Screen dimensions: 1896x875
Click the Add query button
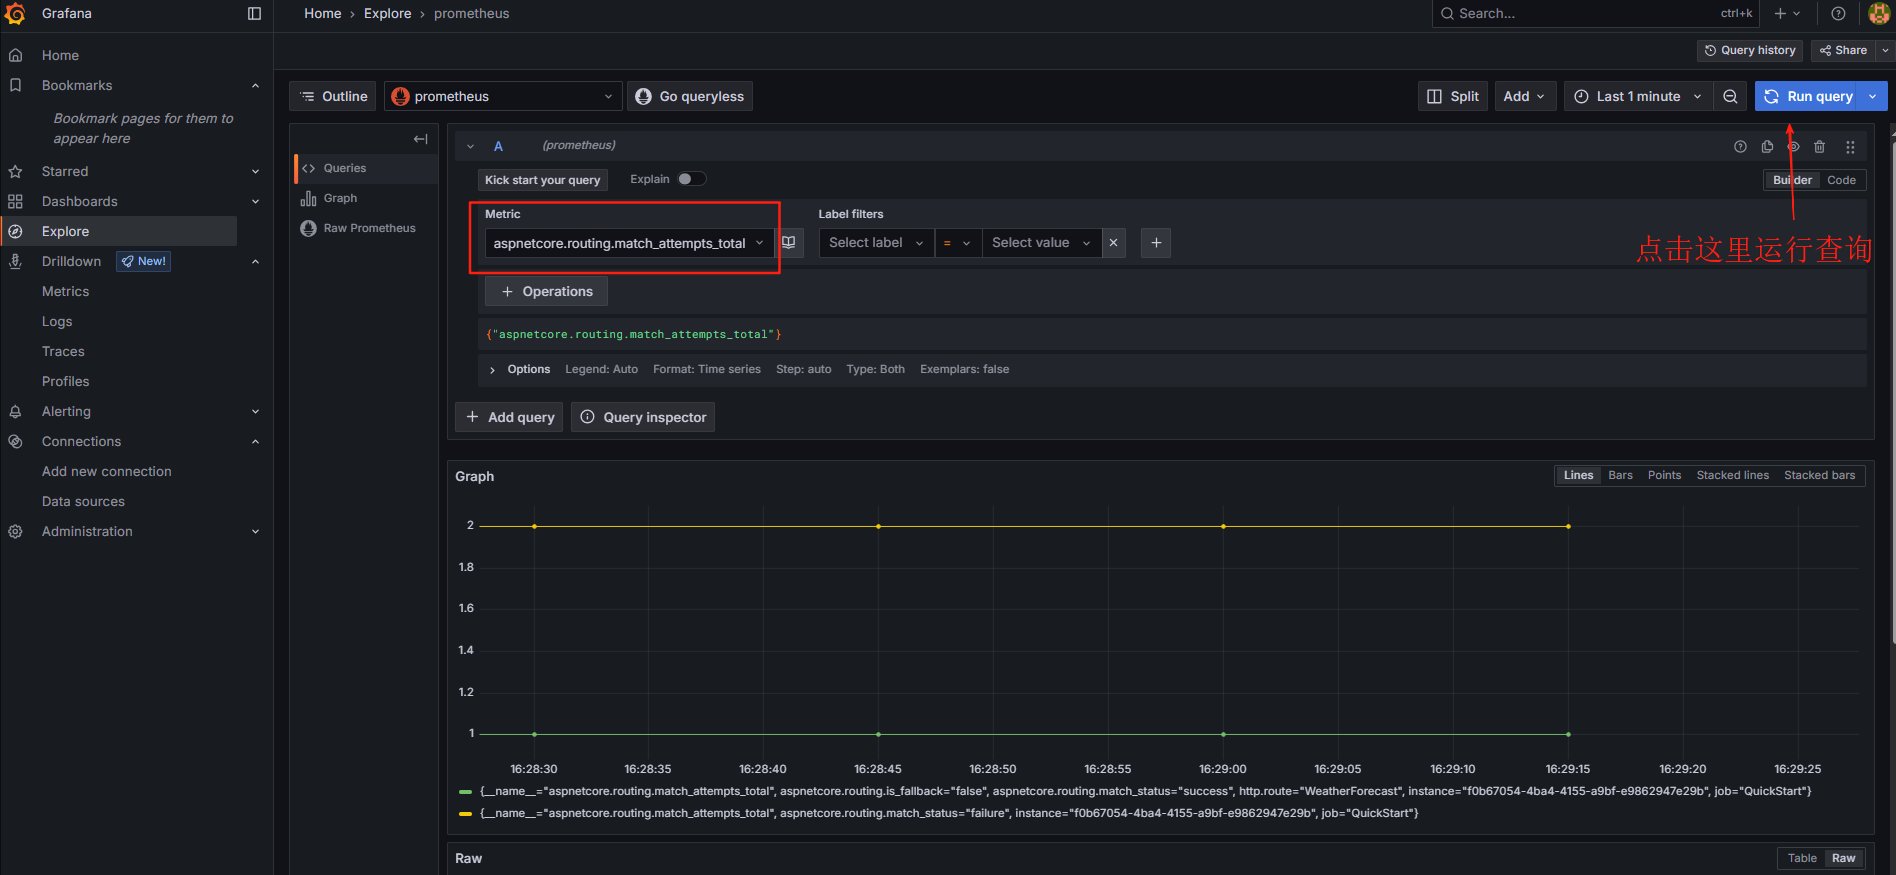pyautogui.click(x=509, y=417)
